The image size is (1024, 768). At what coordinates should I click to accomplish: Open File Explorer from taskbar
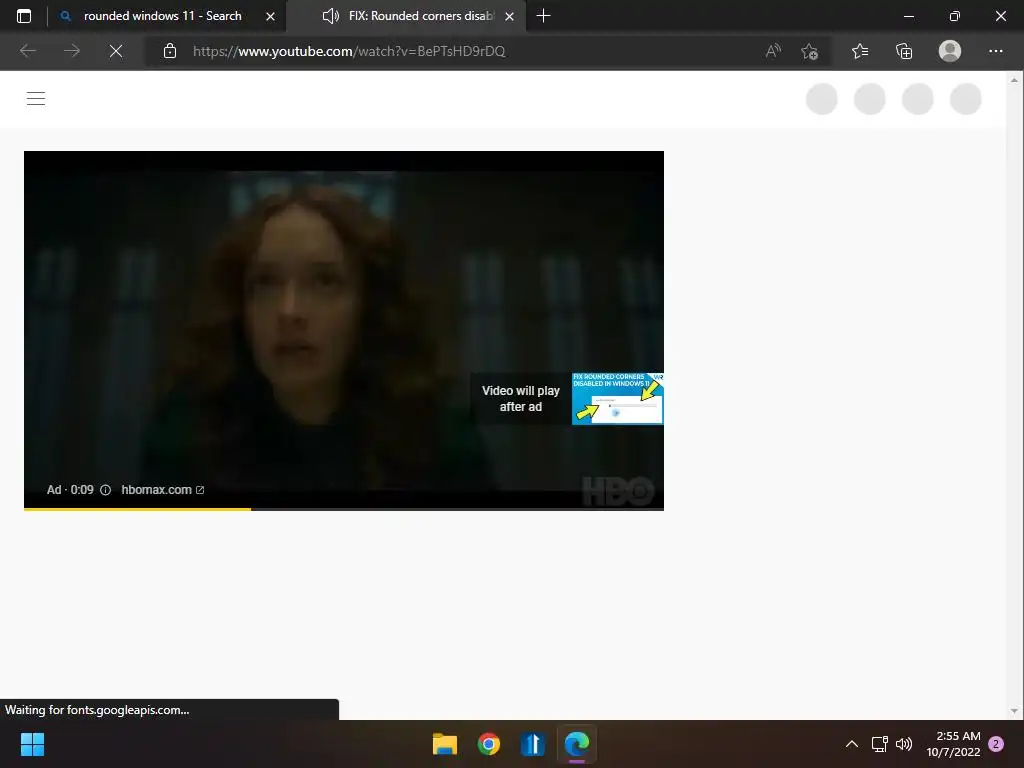click(x=445, y=744)
